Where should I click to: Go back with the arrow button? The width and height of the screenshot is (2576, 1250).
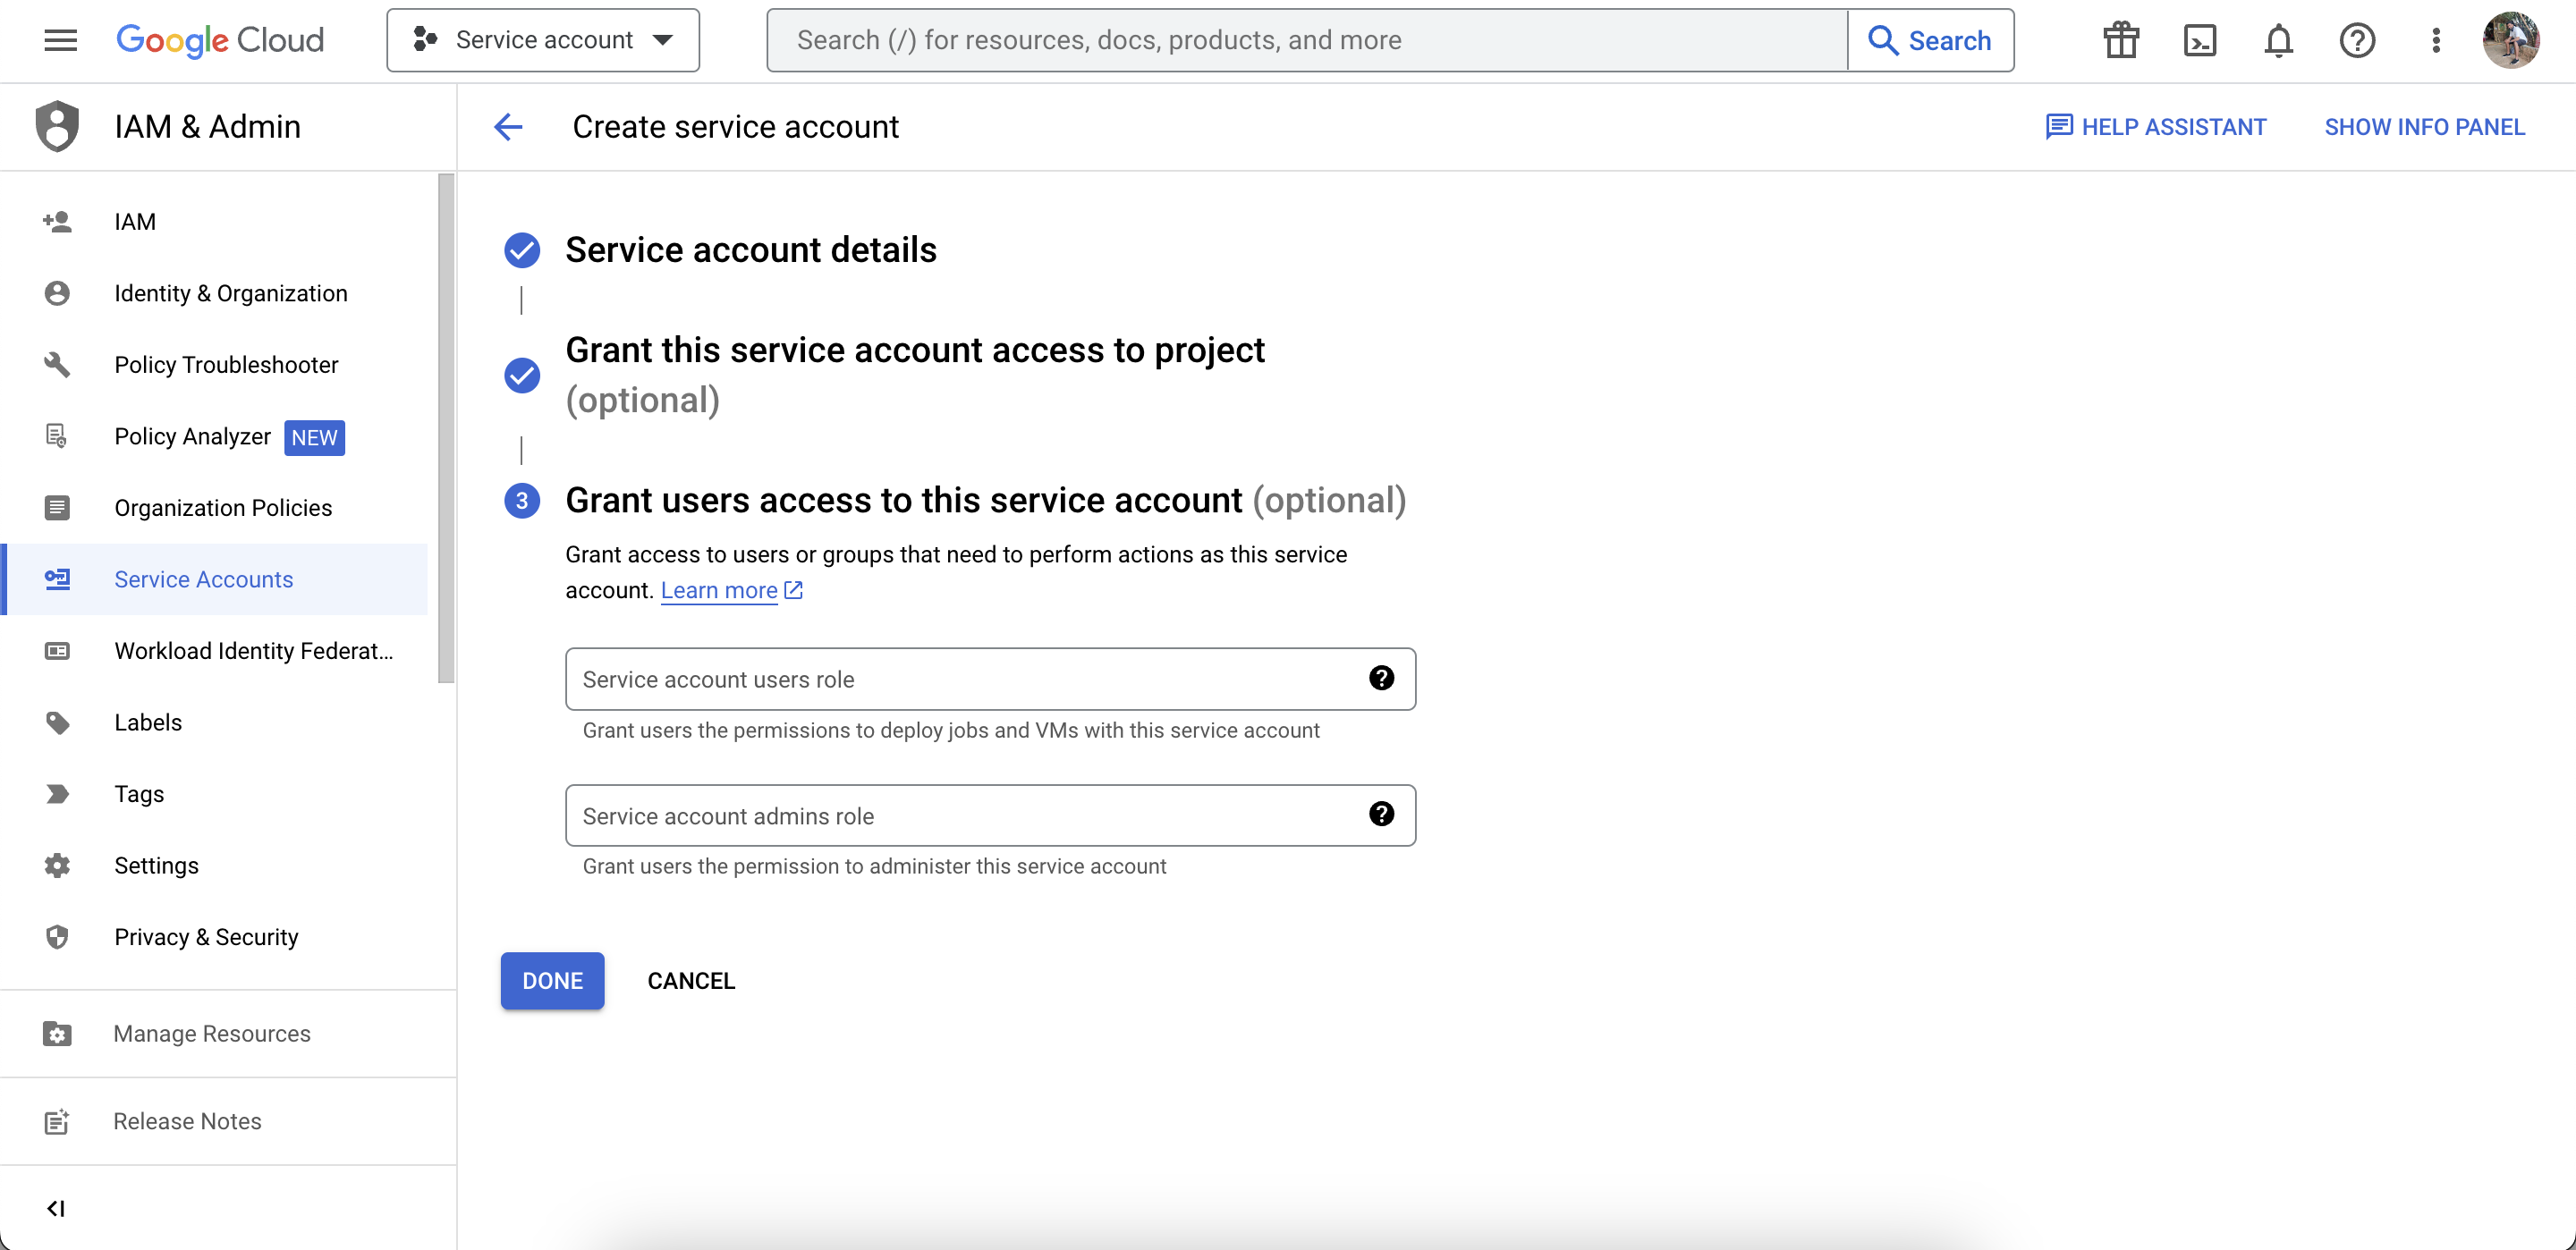click(508, 127)
